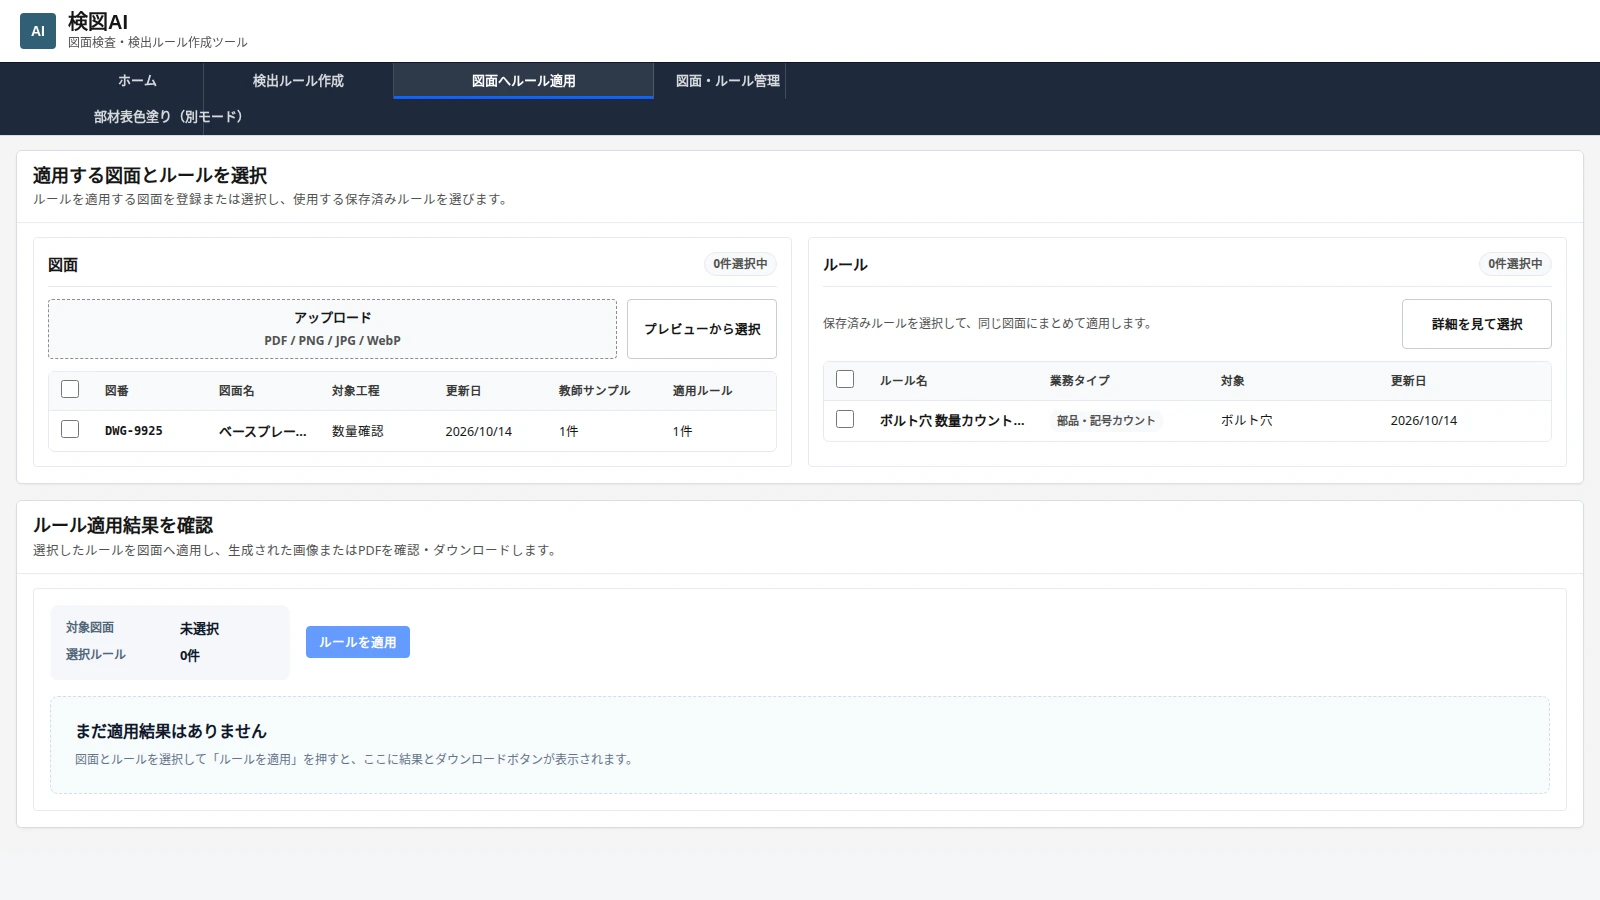
Task: Click the 0件選択中 badge in ルール panel
Action: click(x=1515, y=264)
